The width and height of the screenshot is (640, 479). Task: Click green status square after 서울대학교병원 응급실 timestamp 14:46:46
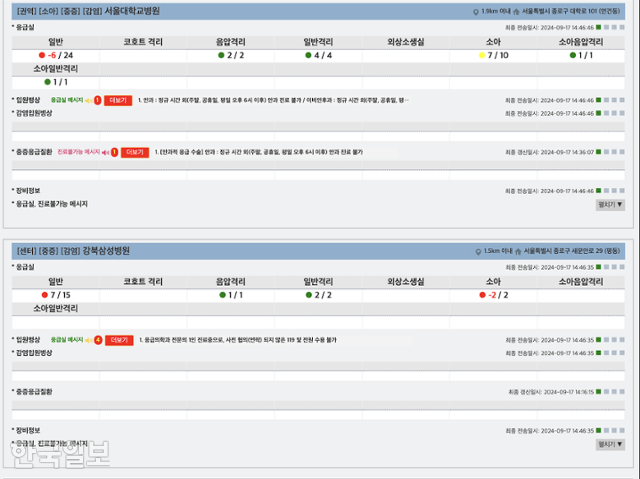coord(598,27)
